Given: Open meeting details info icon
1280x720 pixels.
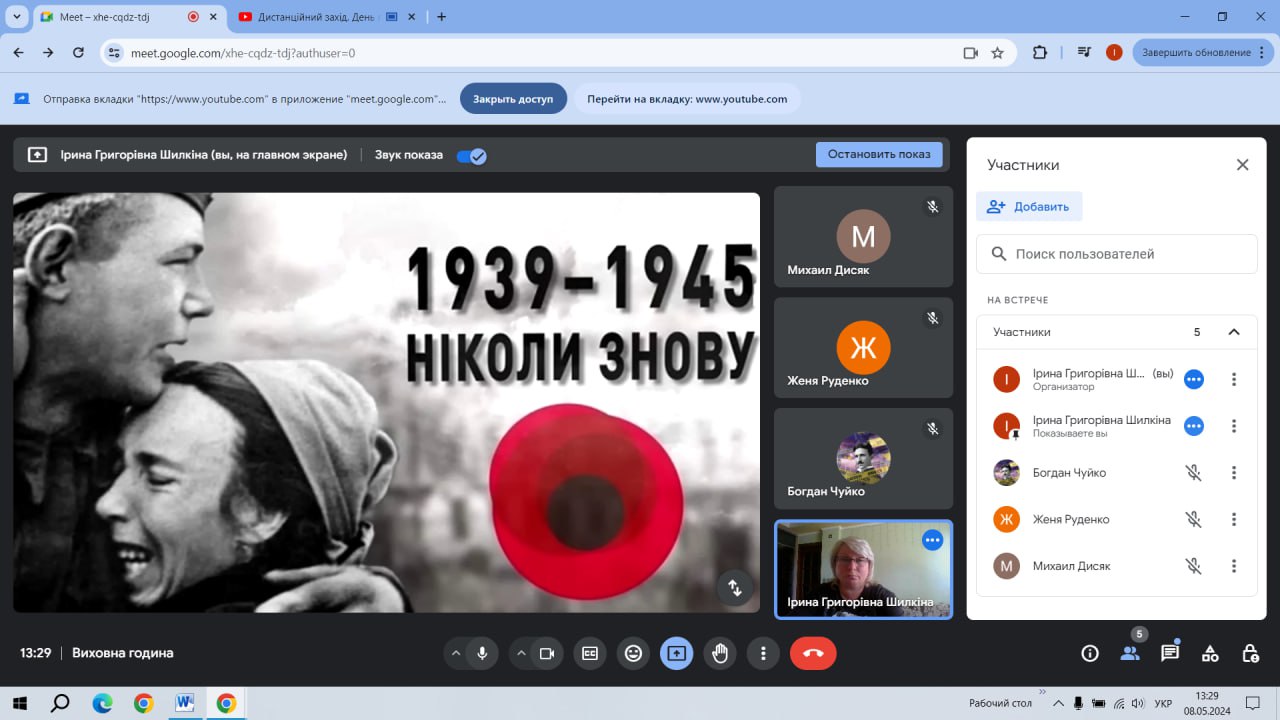Looking at the screenshot, I should point(1090,653).
